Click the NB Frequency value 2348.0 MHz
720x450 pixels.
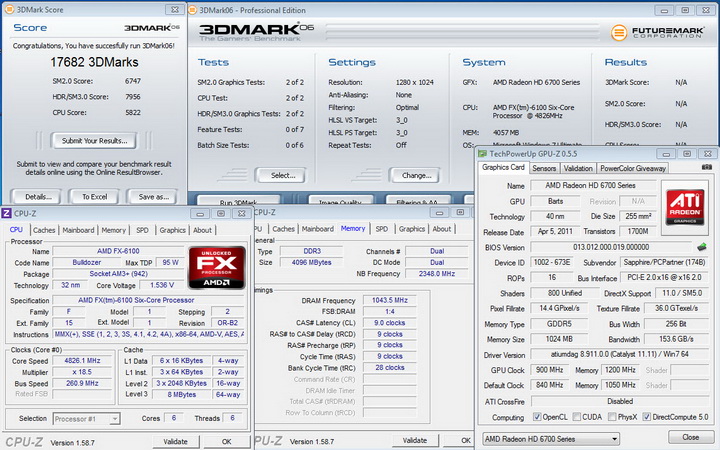click(x=437, y=274)
